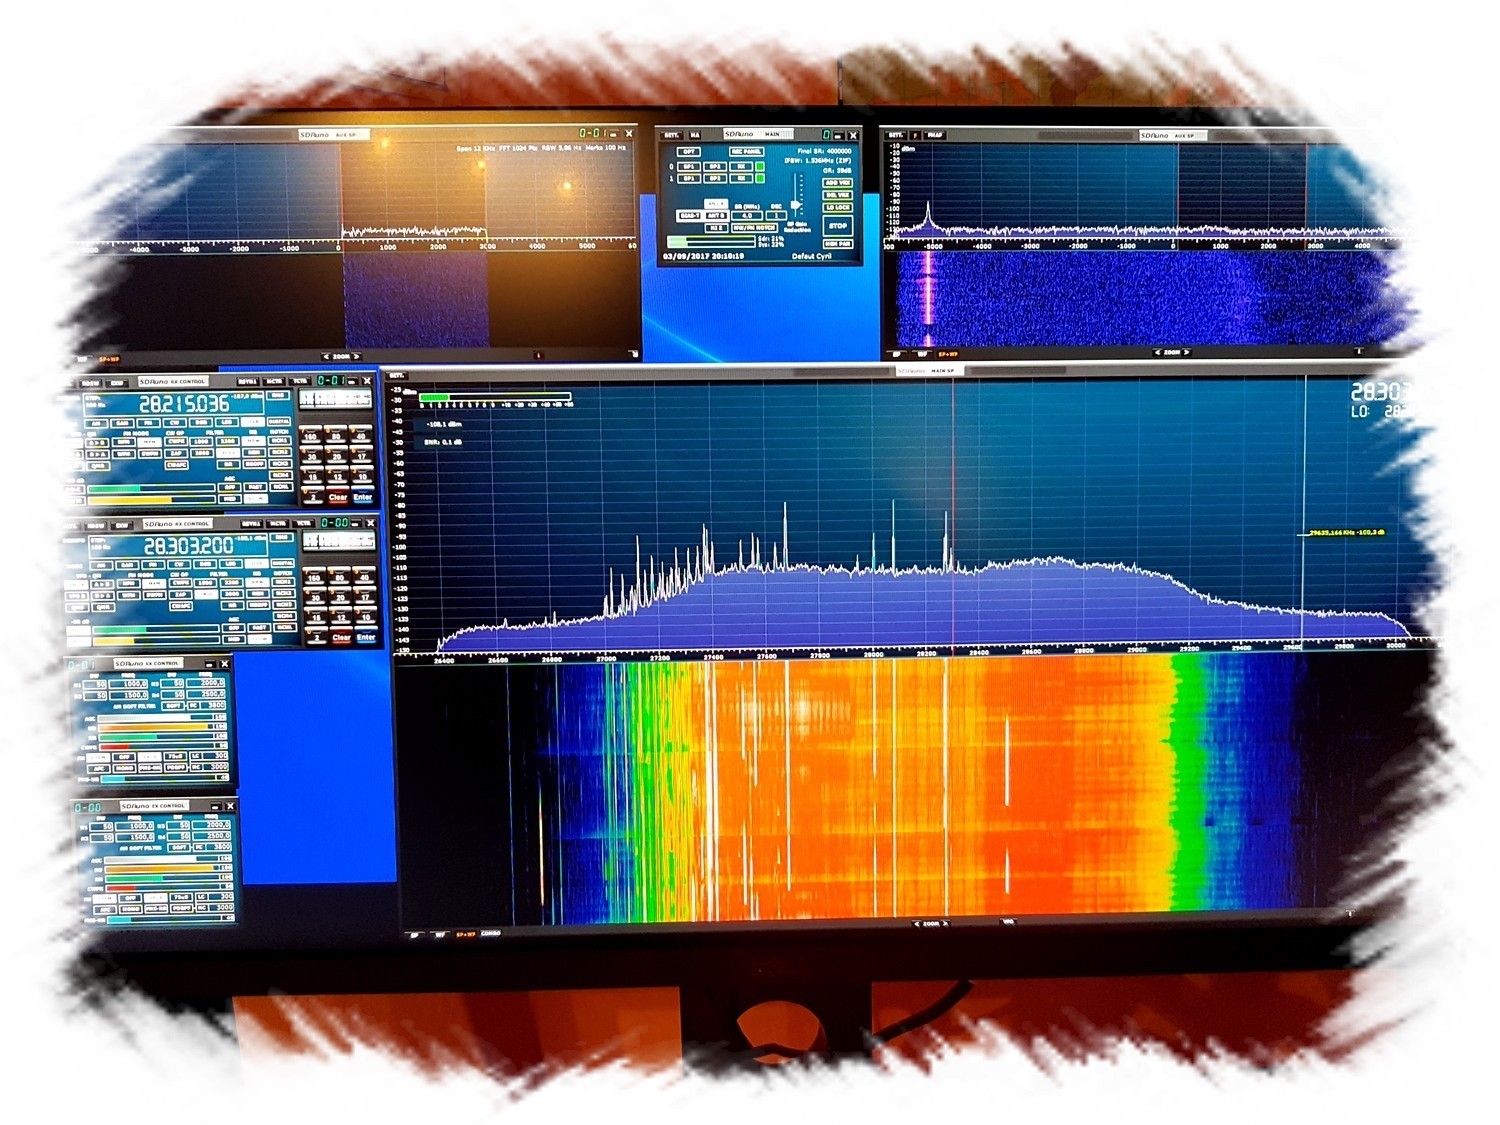Toggle LO LOCK in the MAIN panel
This screenshot has width=1500, height=1125.
[838, 208]
